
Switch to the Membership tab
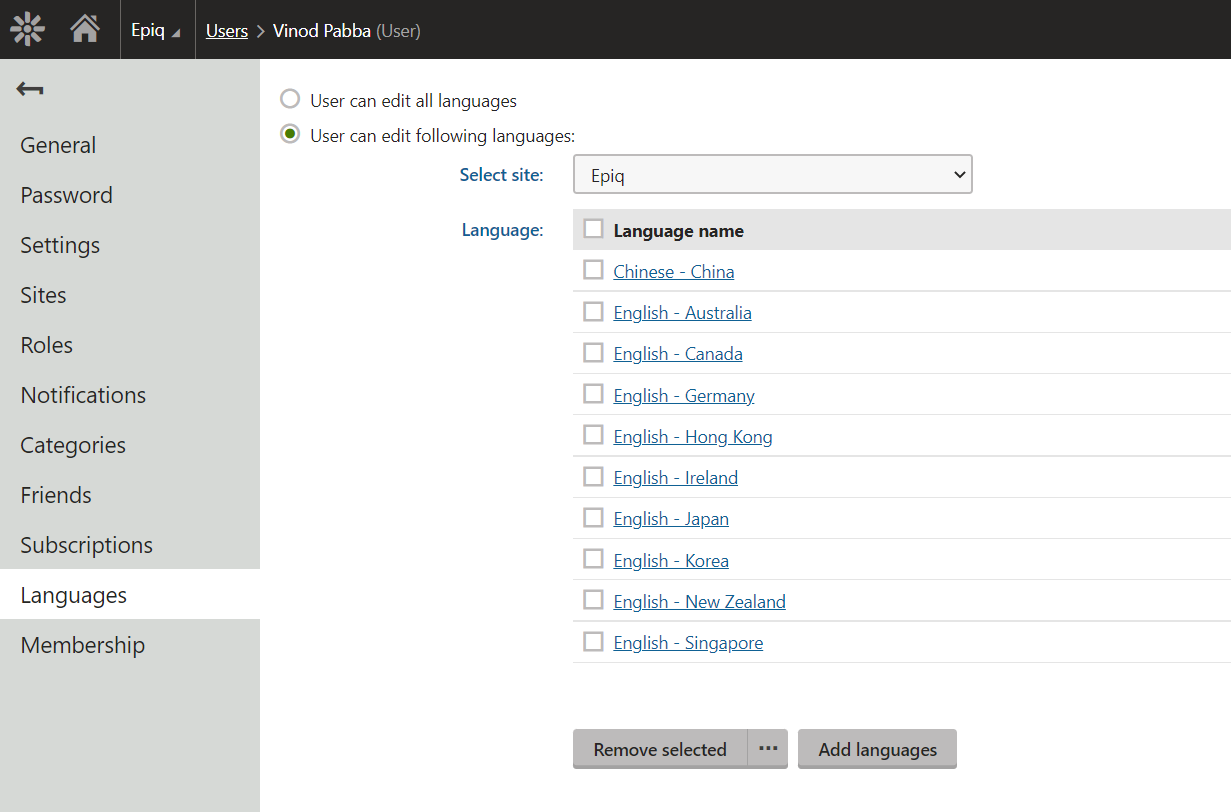coord(83,645)
